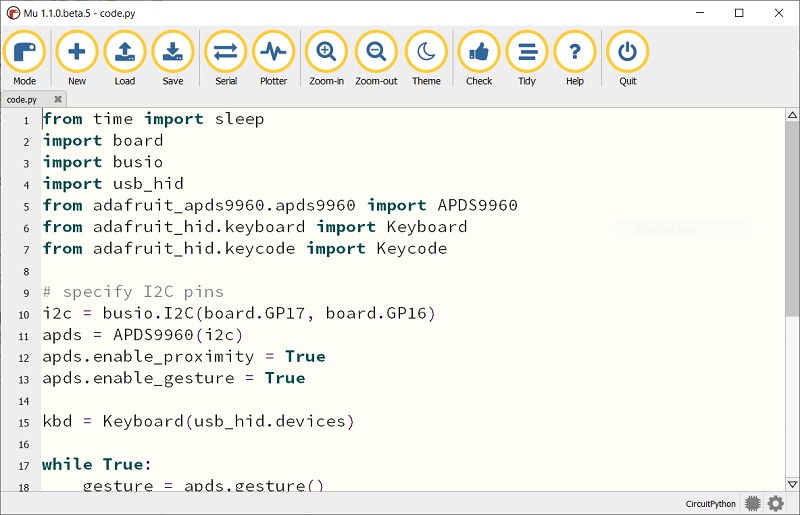The image size is (800, 515).
Task: Open the Help documentation
Action: pos(575,52)
